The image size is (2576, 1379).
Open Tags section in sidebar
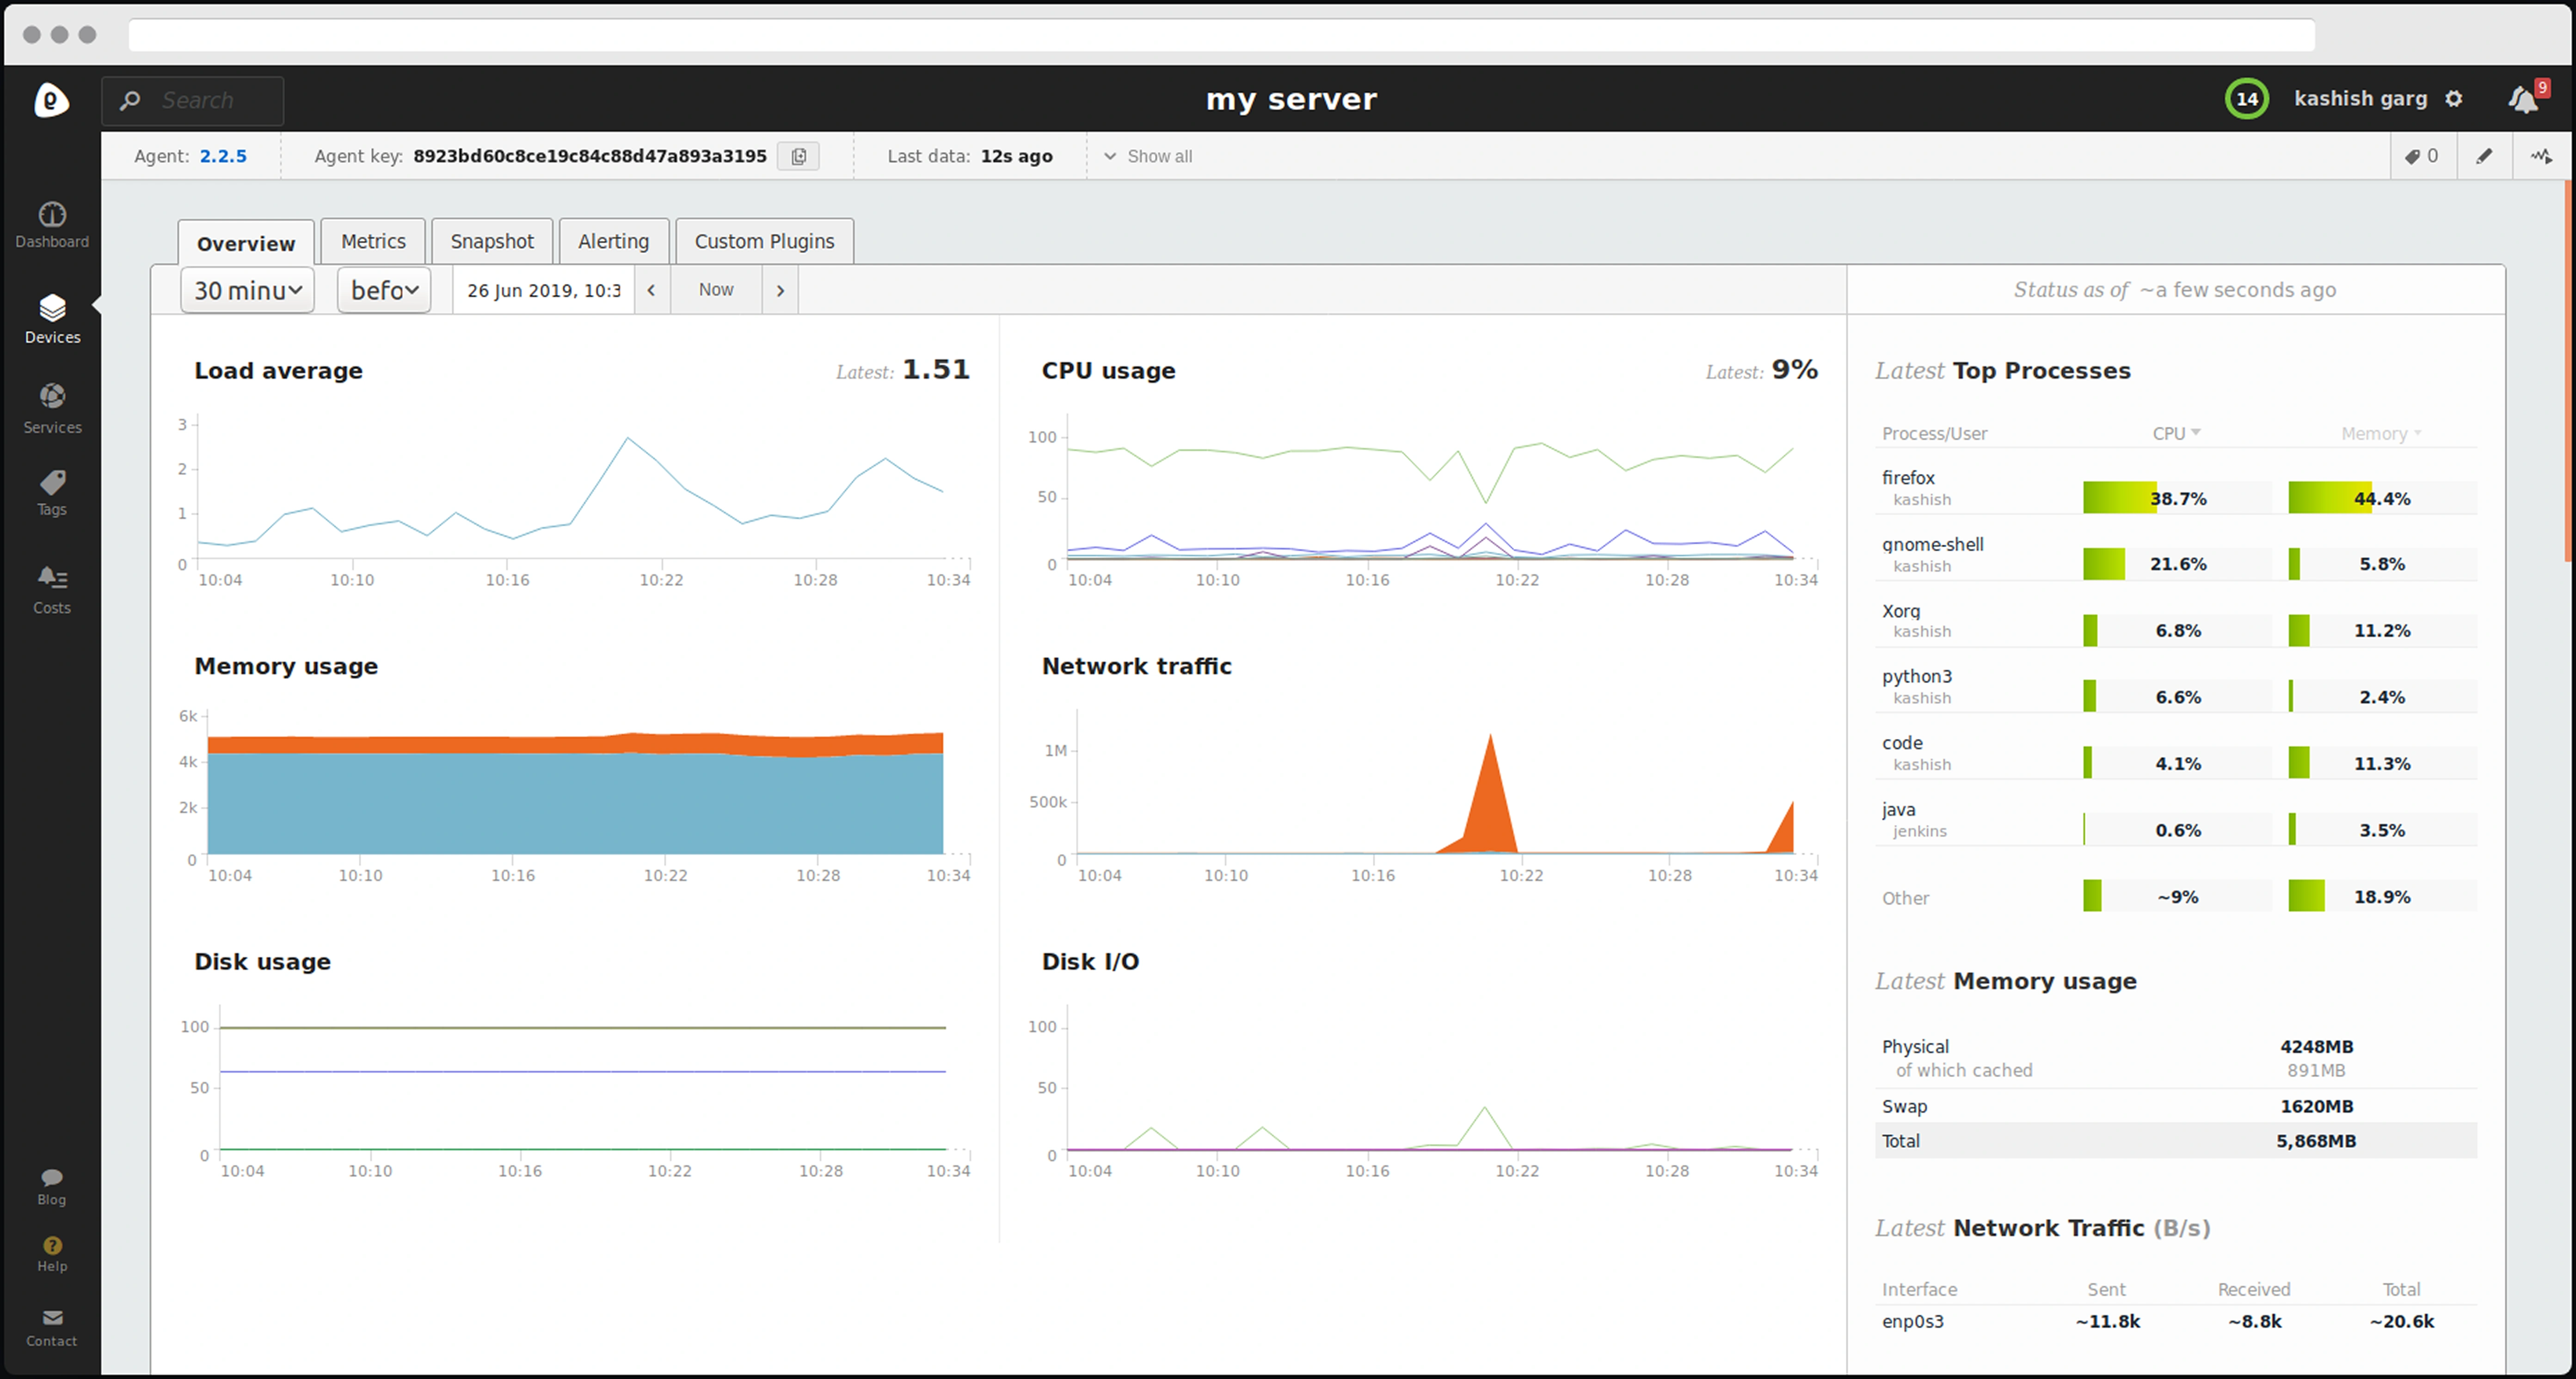pyautogui.click(x=52, y=493)
